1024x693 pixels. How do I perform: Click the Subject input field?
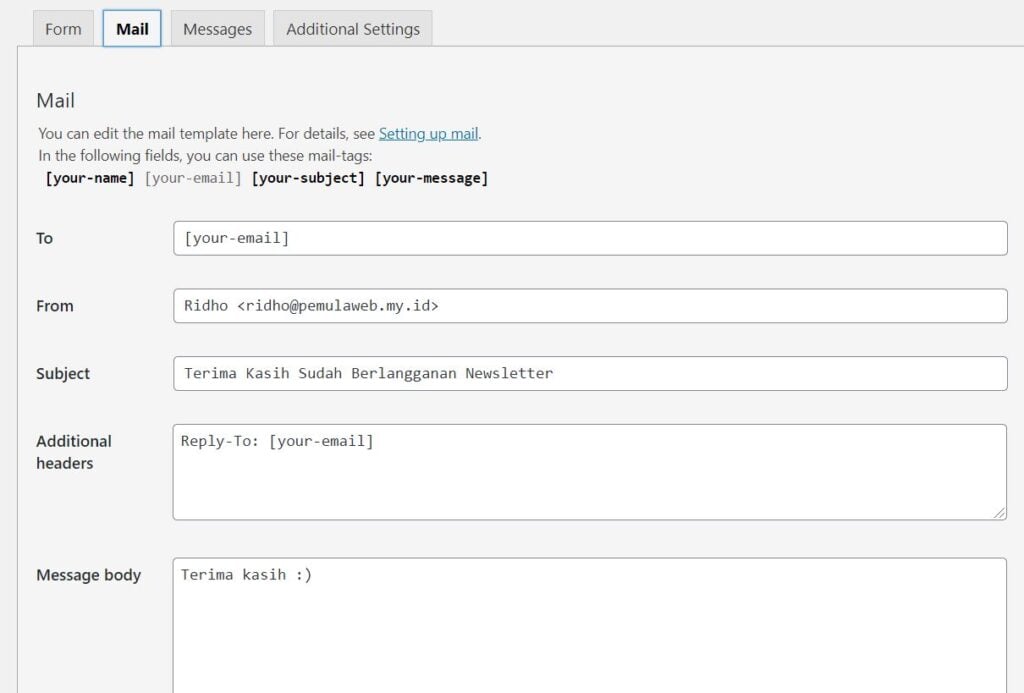[590, 373]
